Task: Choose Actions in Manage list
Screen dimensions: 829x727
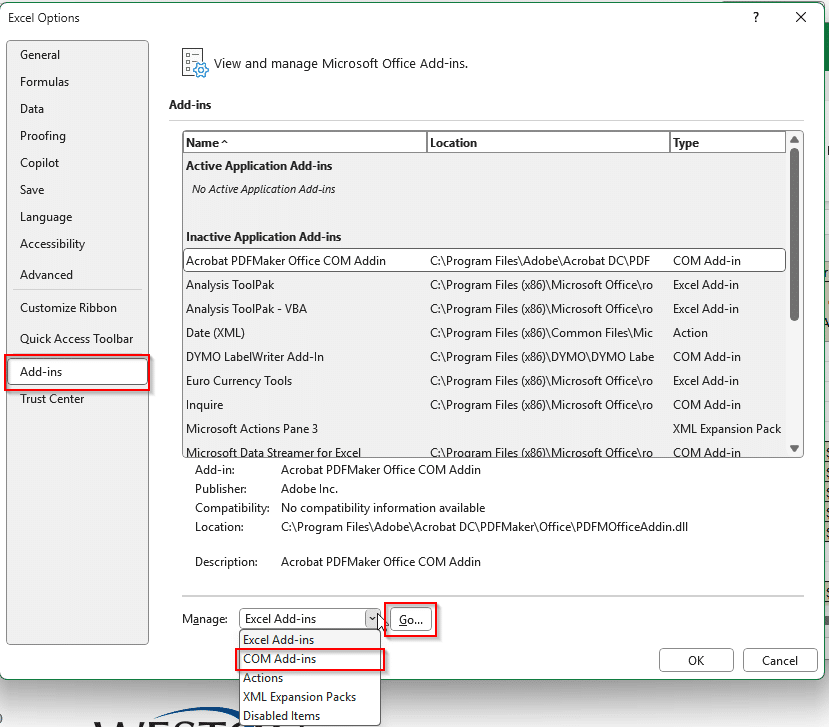Action: click(x=310, y=678)
